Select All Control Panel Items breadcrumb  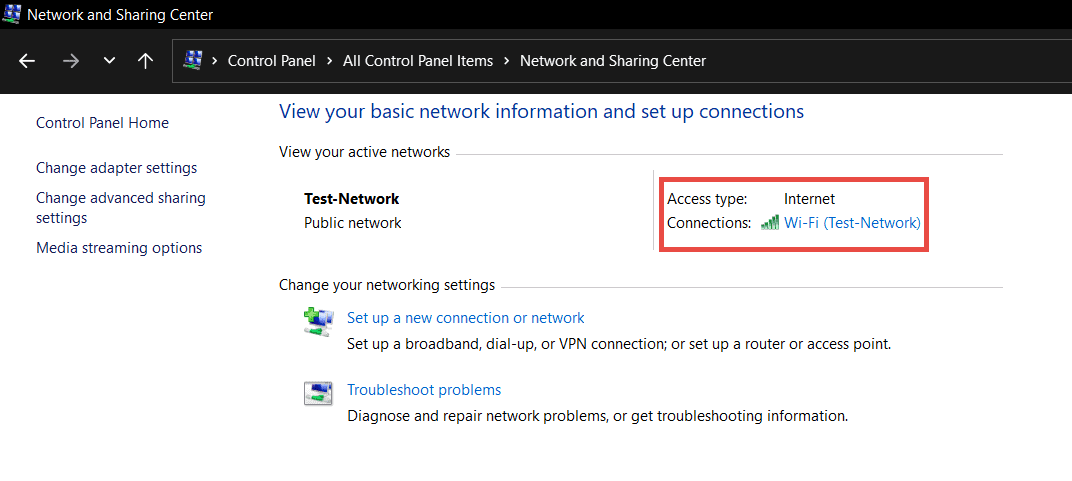(417, 61)
